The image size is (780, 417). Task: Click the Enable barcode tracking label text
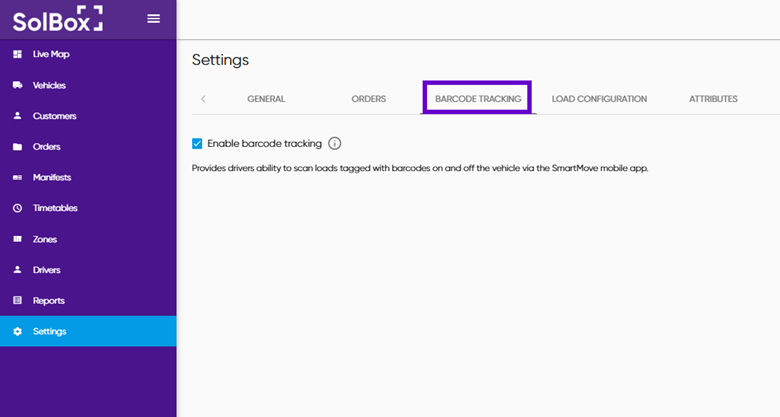(265, 143)
